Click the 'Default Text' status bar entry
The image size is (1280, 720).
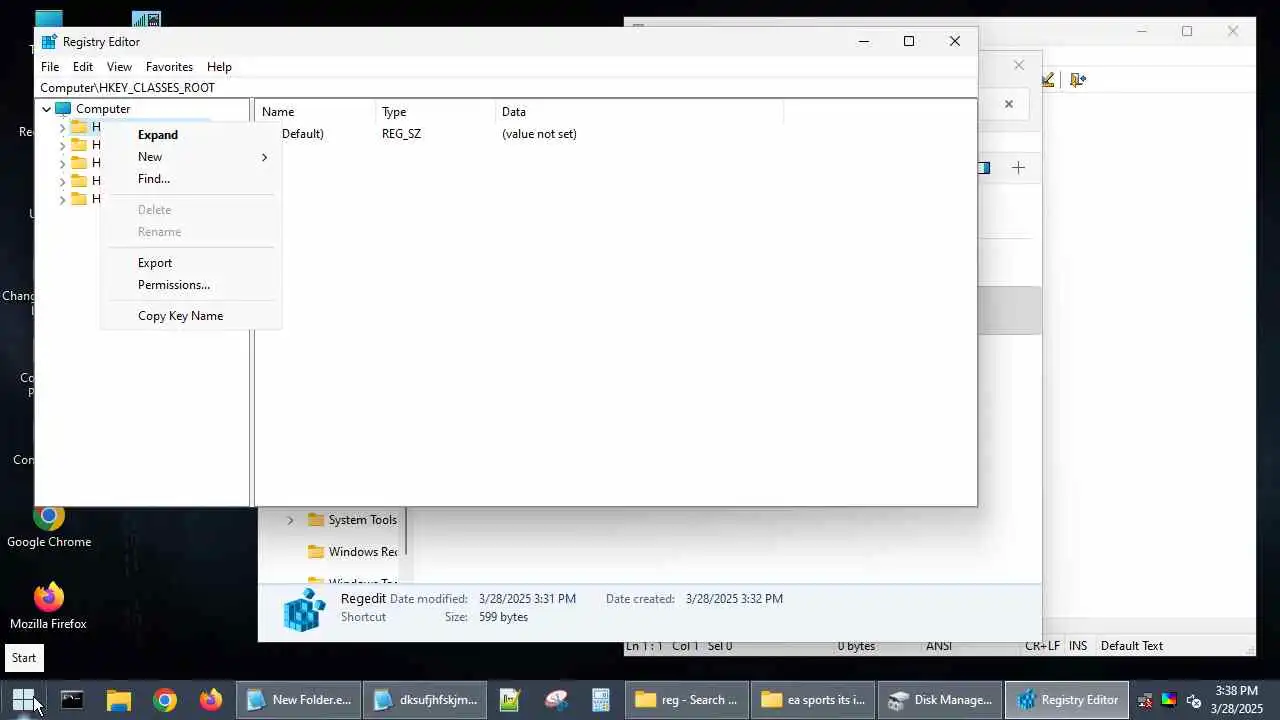1132,646
